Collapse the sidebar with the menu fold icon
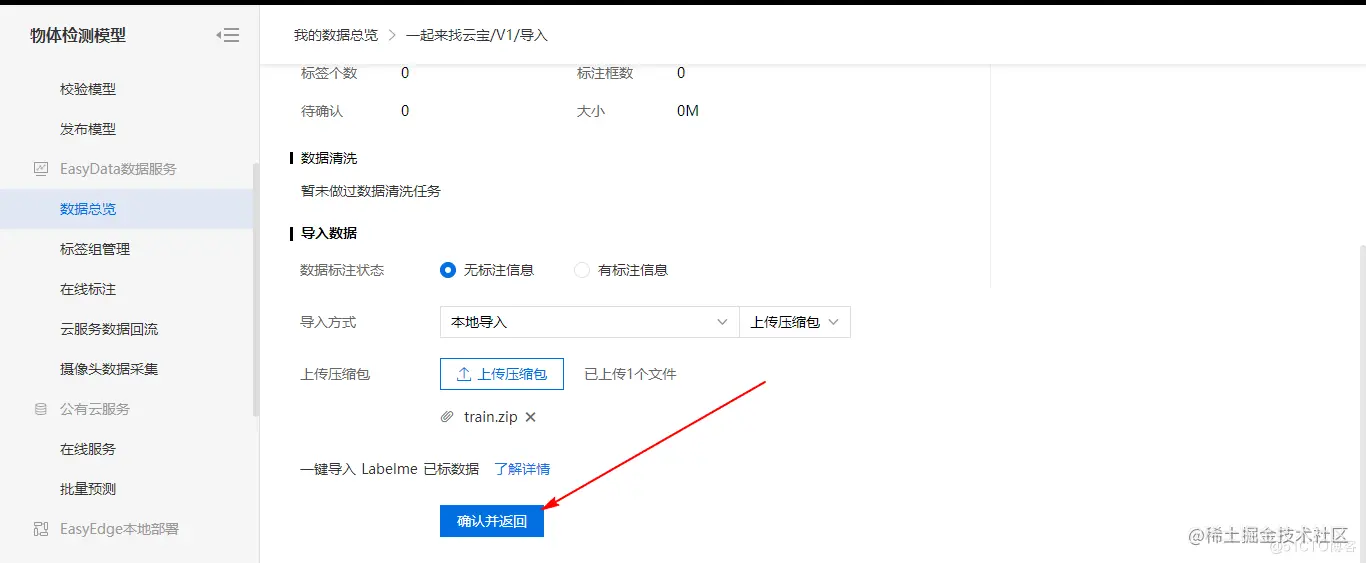Screen dimensions: 1366x563 228,35
